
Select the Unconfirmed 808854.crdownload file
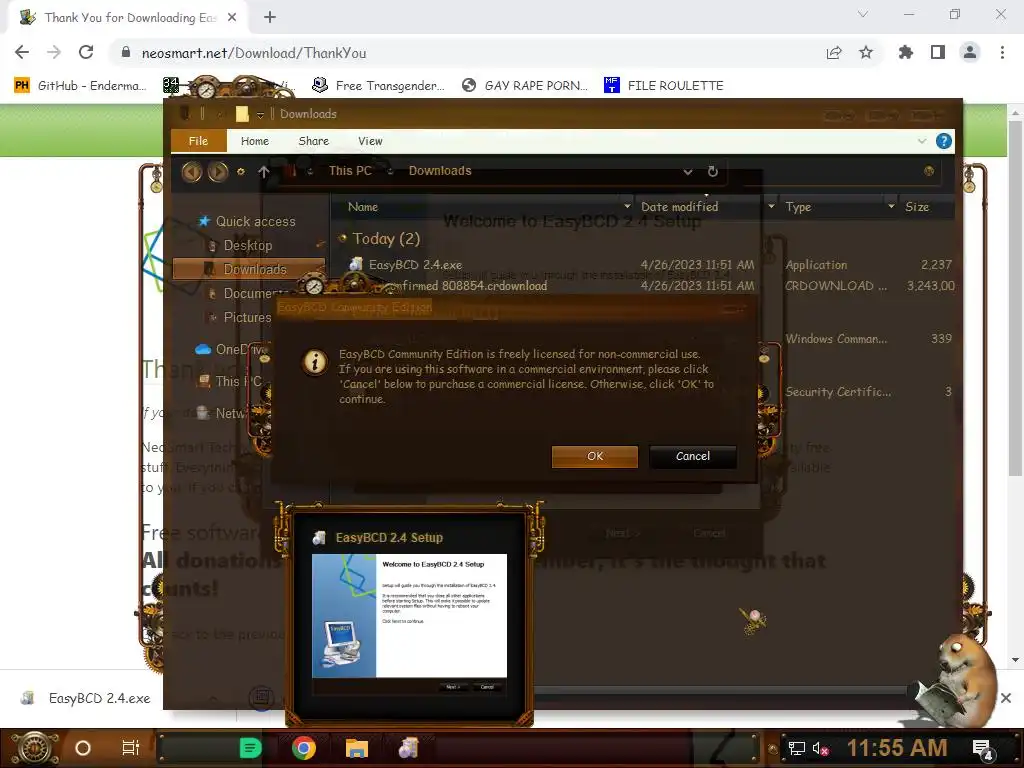[470, 286]
